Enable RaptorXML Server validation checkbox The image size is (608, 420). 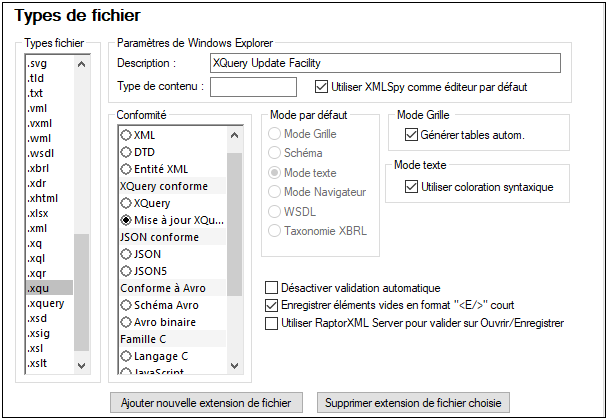272,323
